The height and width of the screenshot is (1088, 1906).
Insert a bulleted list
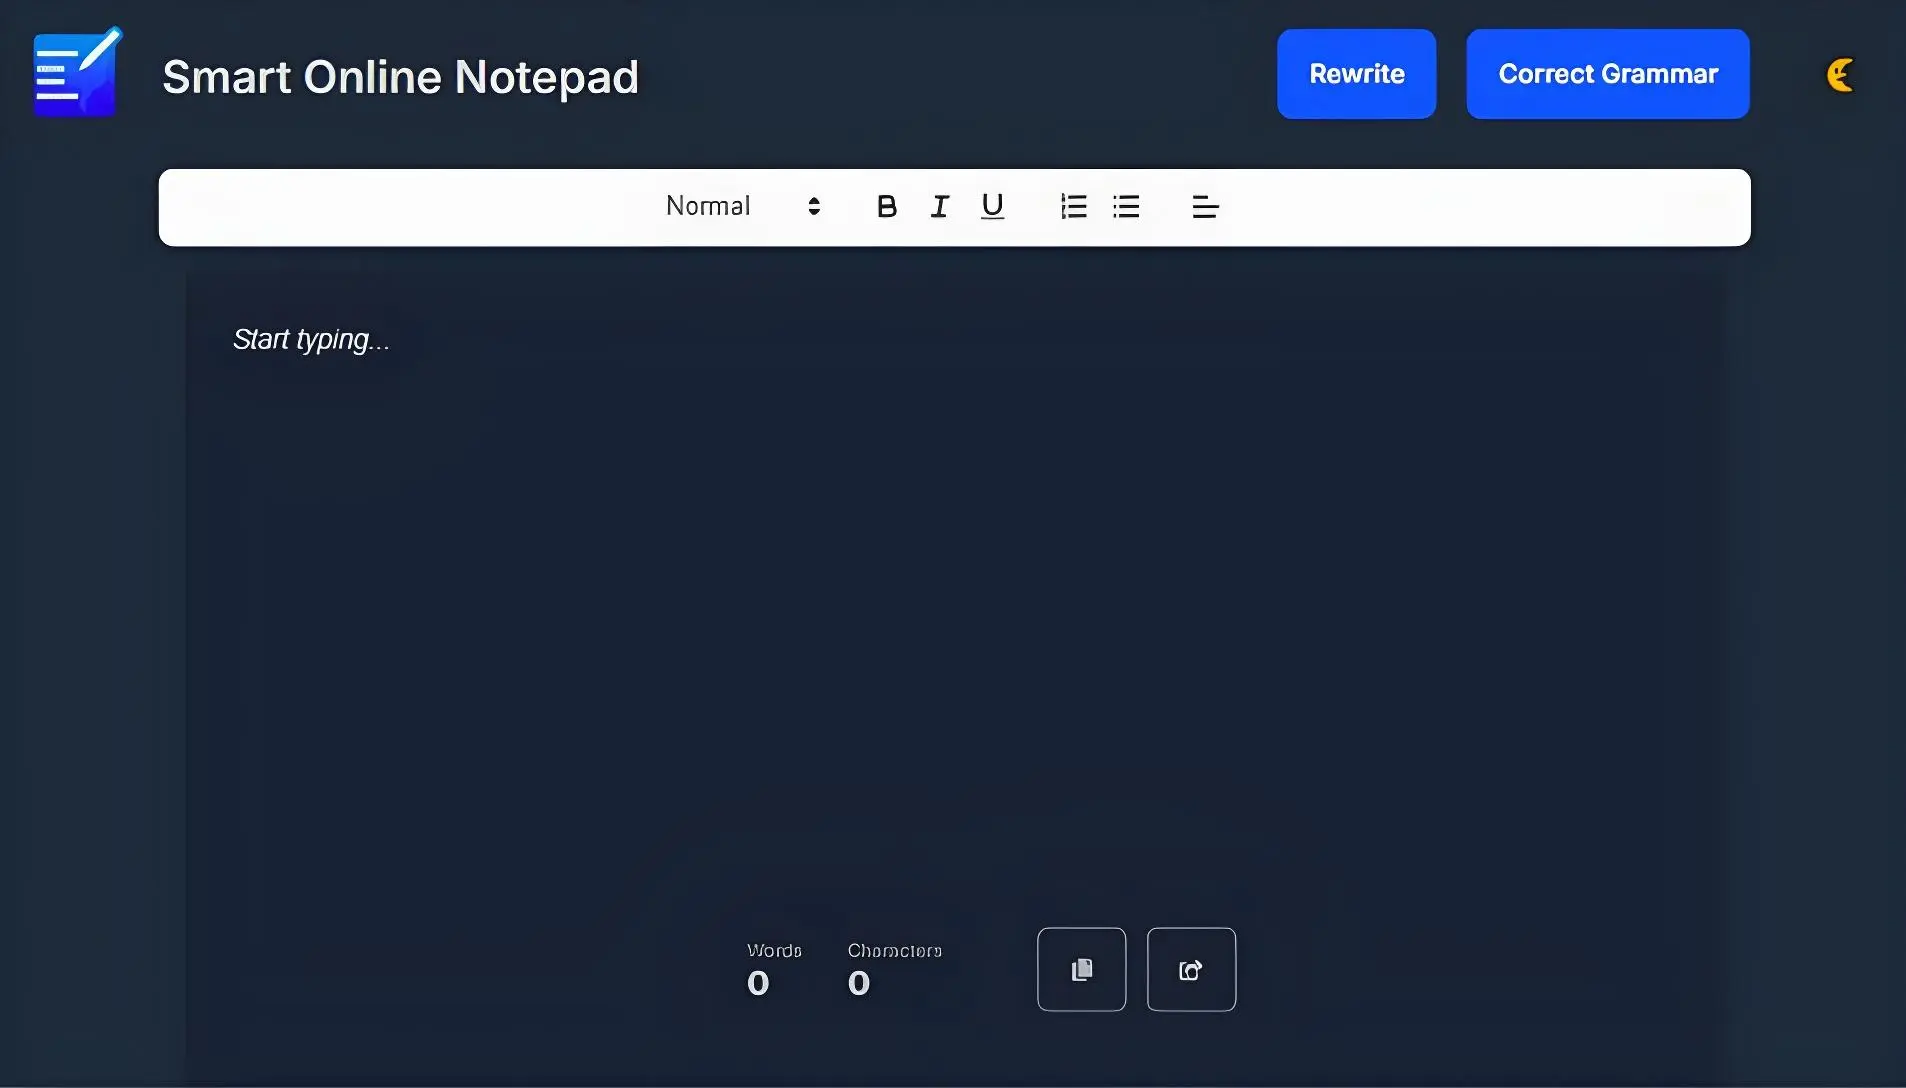[x=1127, y=206]
